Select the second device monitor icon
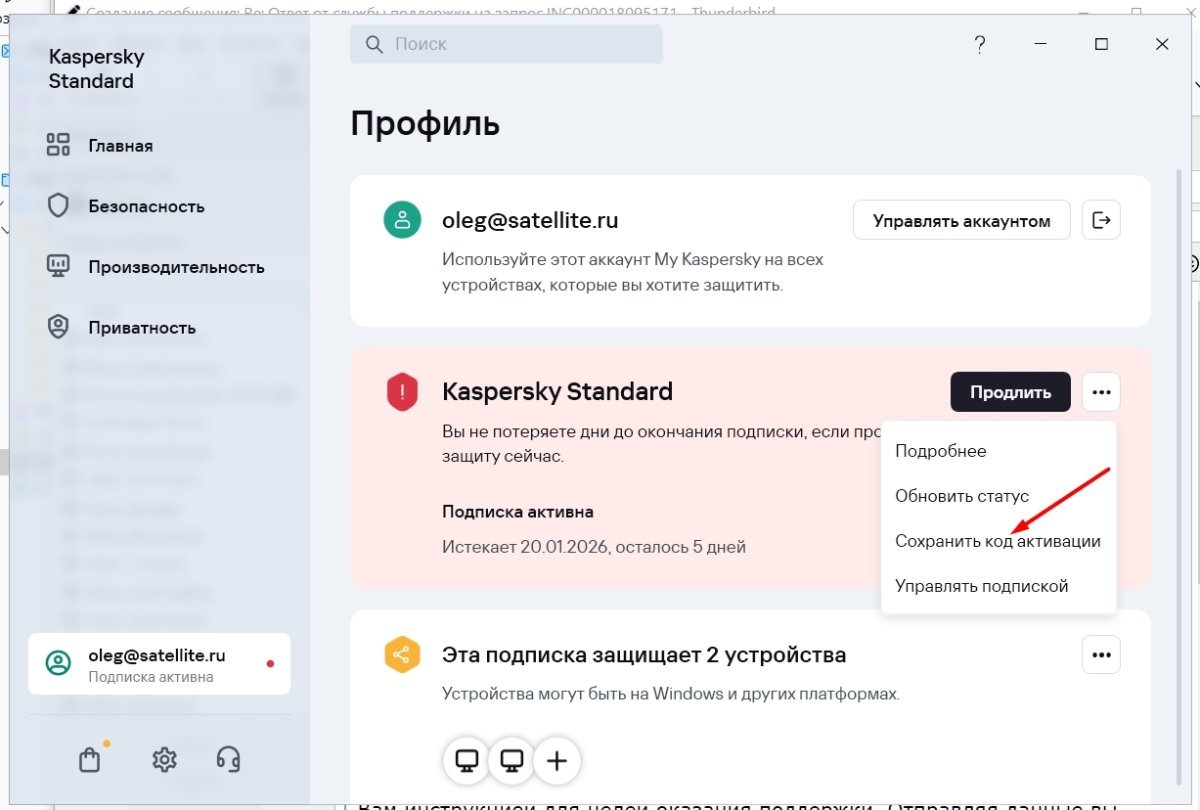1200x810 pixels. click(512, 761)
